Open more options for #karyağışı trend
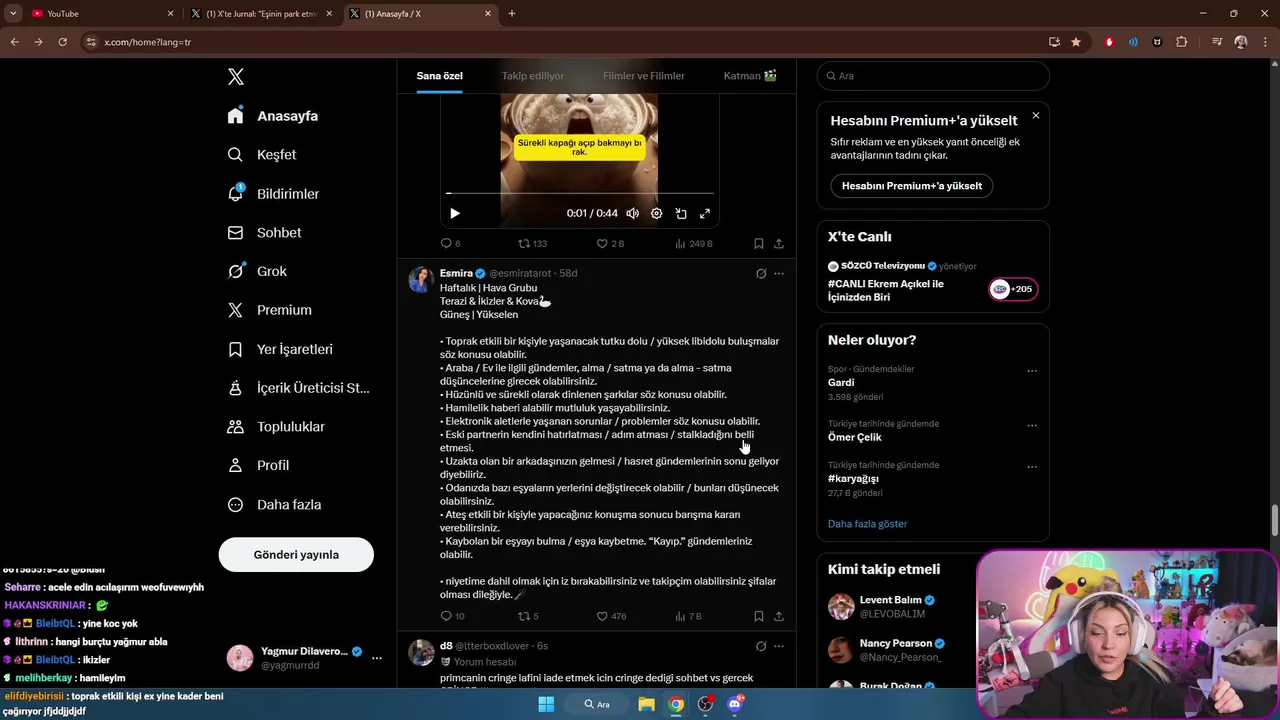The height and width of the screenshot is (720, 1280). pyautogui.click(x=1032, y=466)
